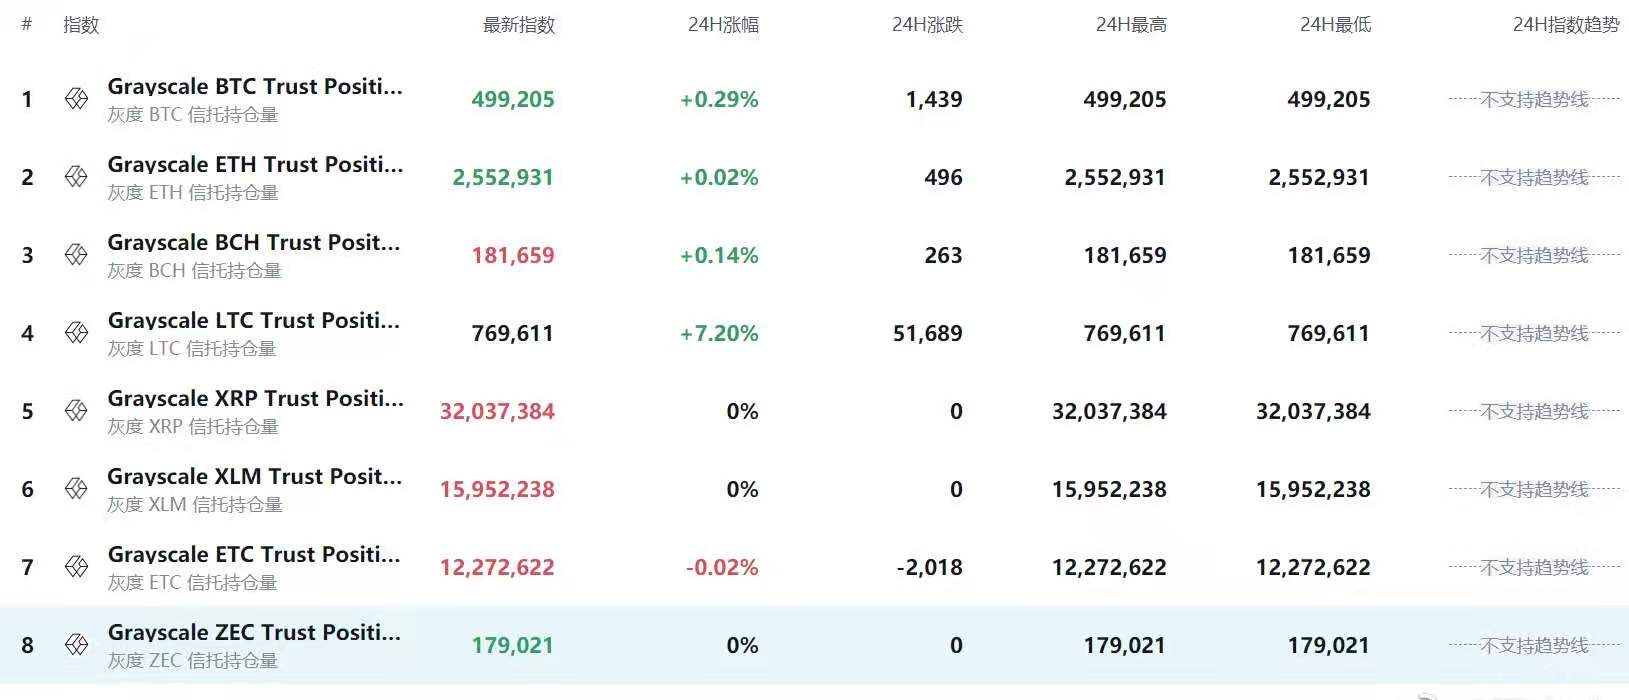Click the Grayscale icon in the ETC row

[x=76, y=567]
